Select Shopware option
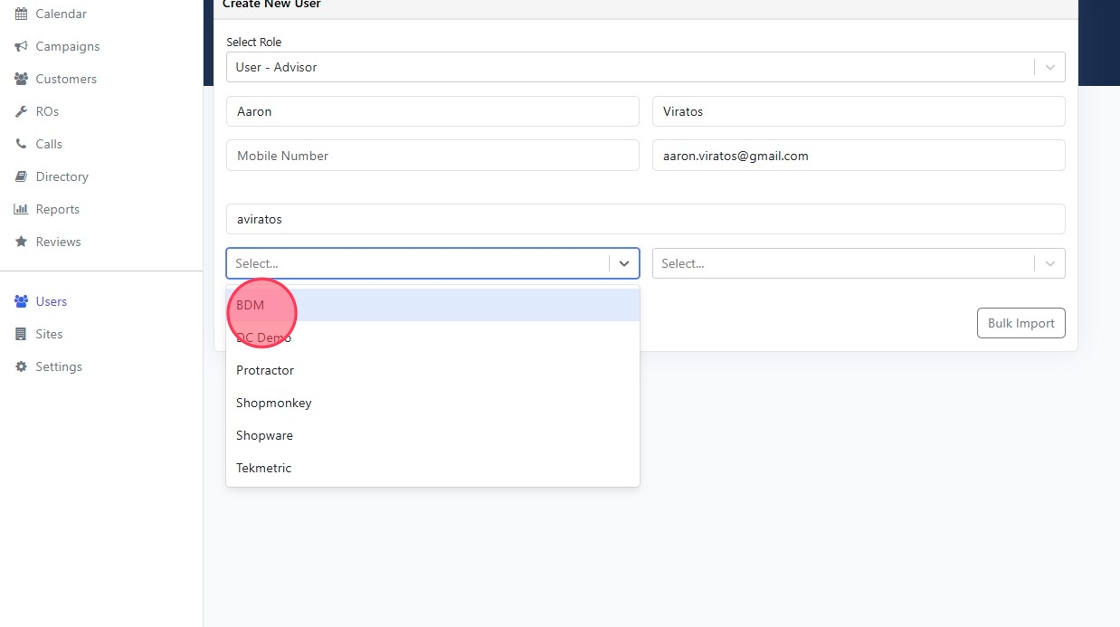Image resolution: width=1120 pixels, height=627 pixels. [432, 436]
